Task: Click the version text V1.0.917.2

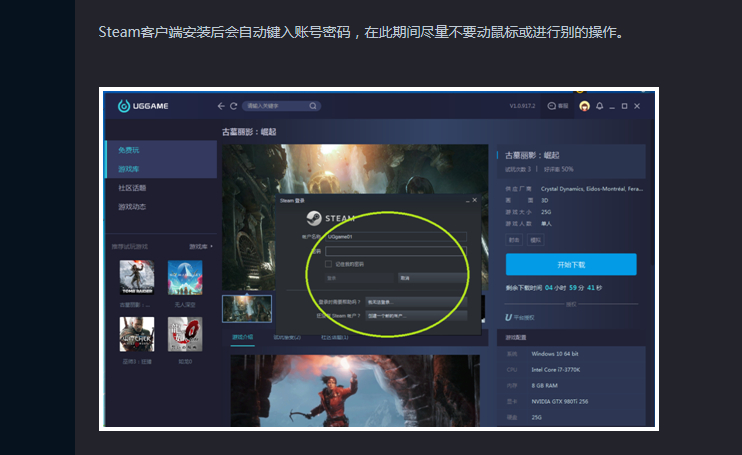Action: click(522, 106)
